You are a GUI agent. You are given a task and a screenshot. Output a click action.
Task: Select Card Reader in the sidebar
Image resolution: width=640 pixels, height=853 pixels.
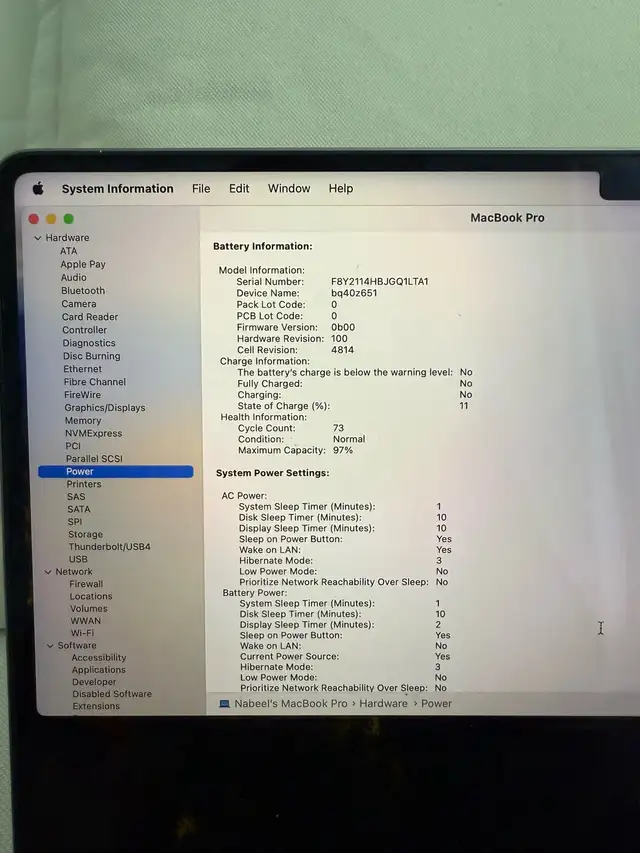[x=90, y=317]
